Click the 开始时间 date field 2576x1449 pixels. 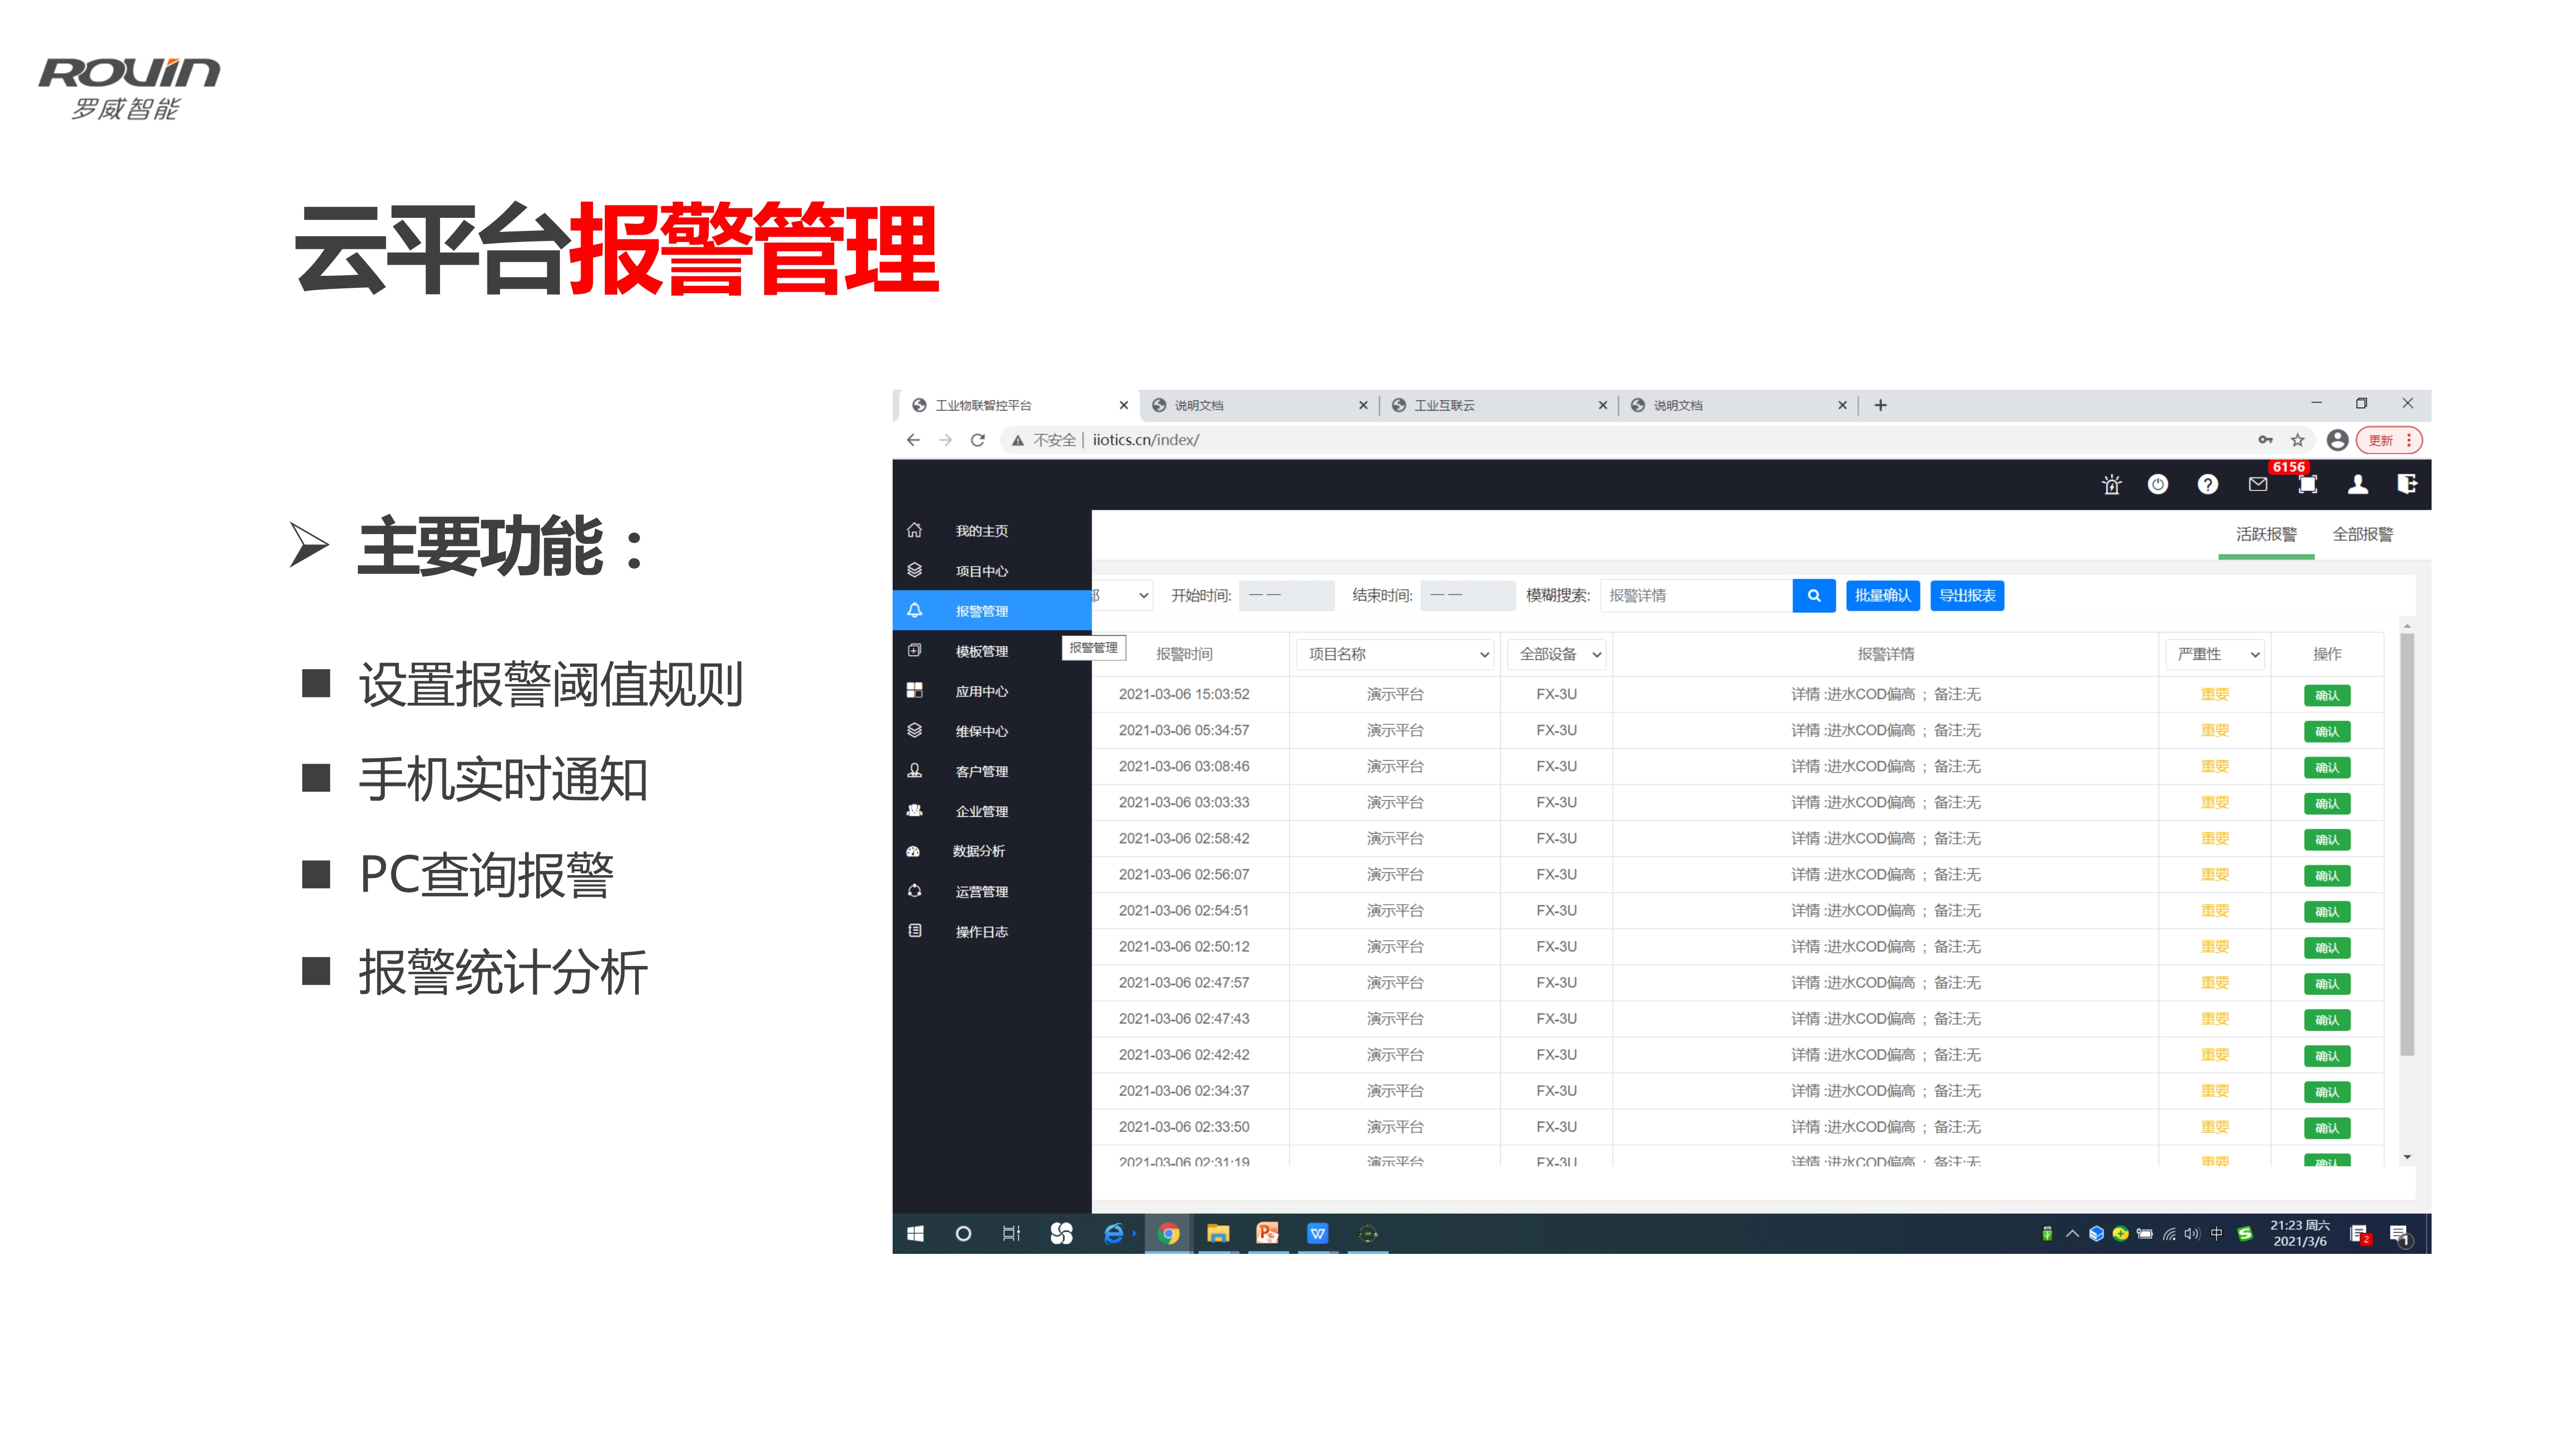click(x=1286, y=595)
